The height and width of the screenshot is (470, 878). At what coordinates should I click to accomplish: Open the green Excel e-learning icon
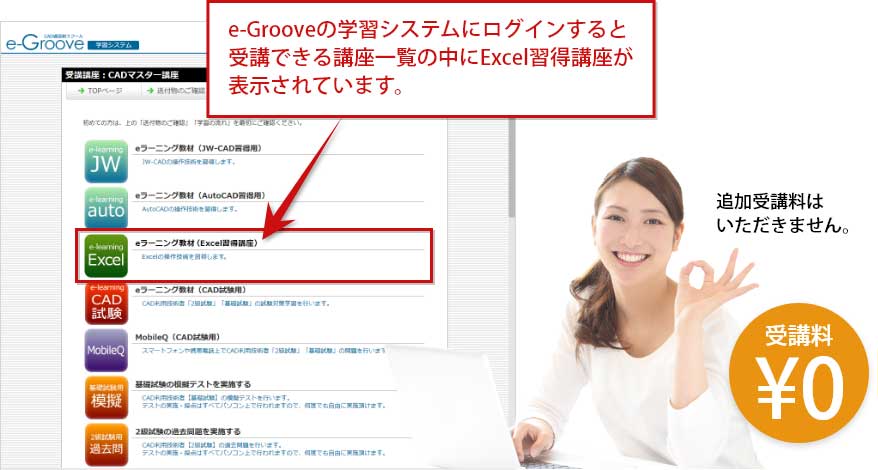106,256
